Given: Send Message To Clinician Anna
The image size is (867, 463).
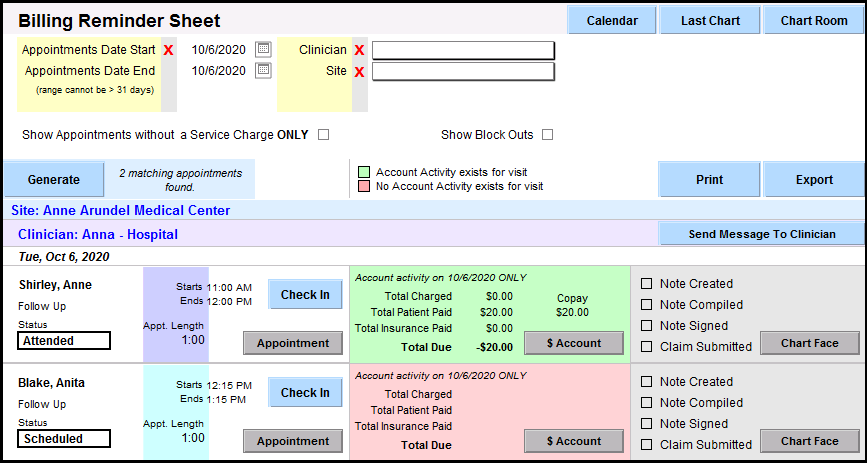Looking at the screenshot, I should pyautogui.click(x=761, y=234).
